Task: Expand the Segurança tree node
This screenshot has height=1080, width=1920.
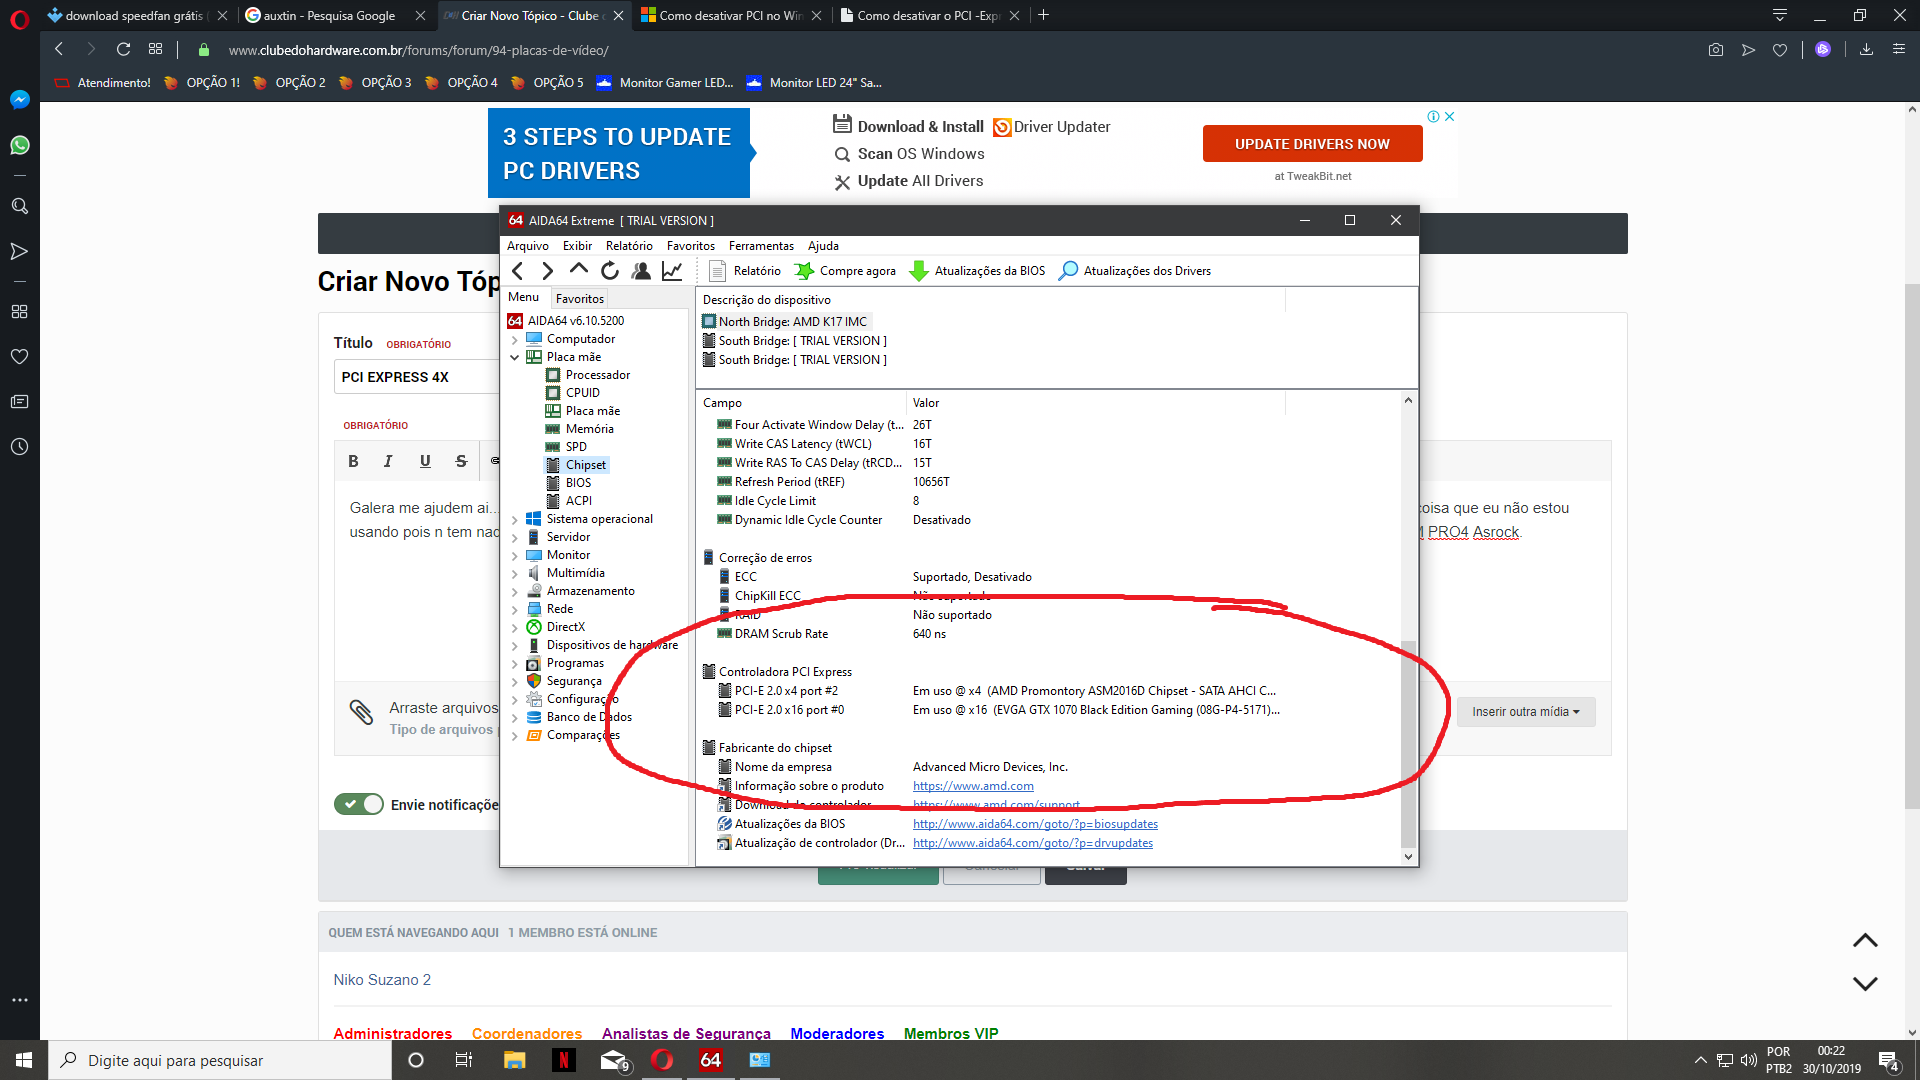Action: pyautogui.click(x=515, y=681)
